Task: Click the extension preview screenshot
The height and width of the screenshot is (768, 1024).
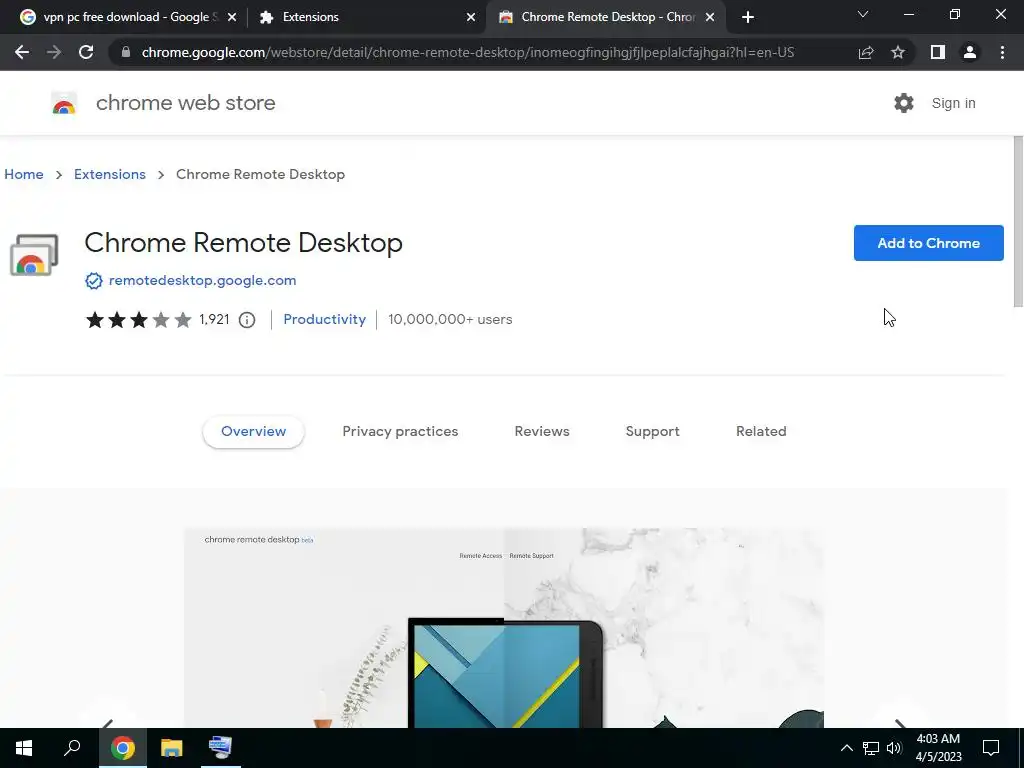Action: pos(504,628)
